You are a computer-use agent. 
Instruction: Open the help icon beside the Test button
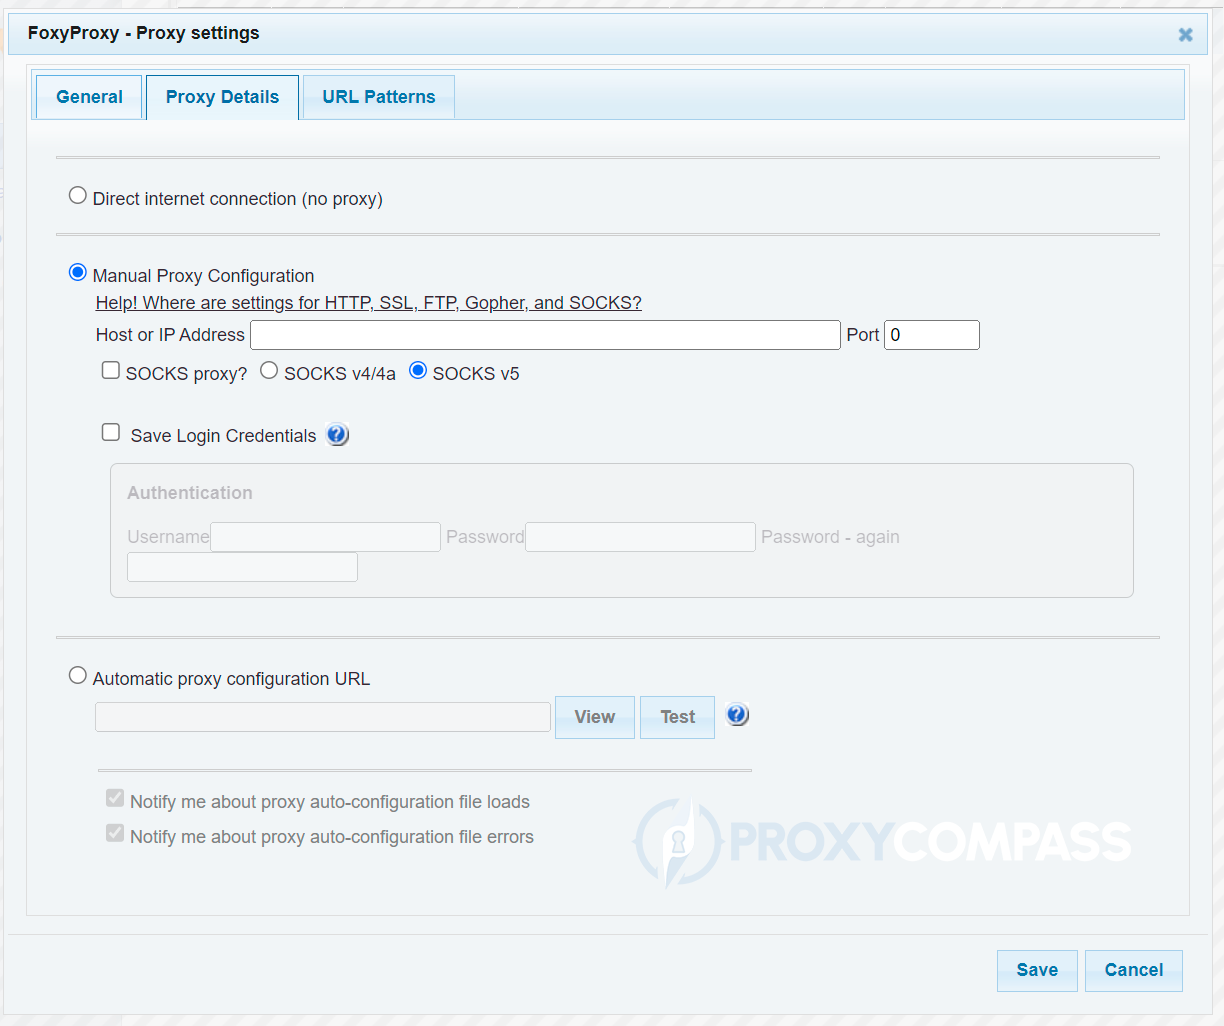pyautogui.click(x=737, y=715)
